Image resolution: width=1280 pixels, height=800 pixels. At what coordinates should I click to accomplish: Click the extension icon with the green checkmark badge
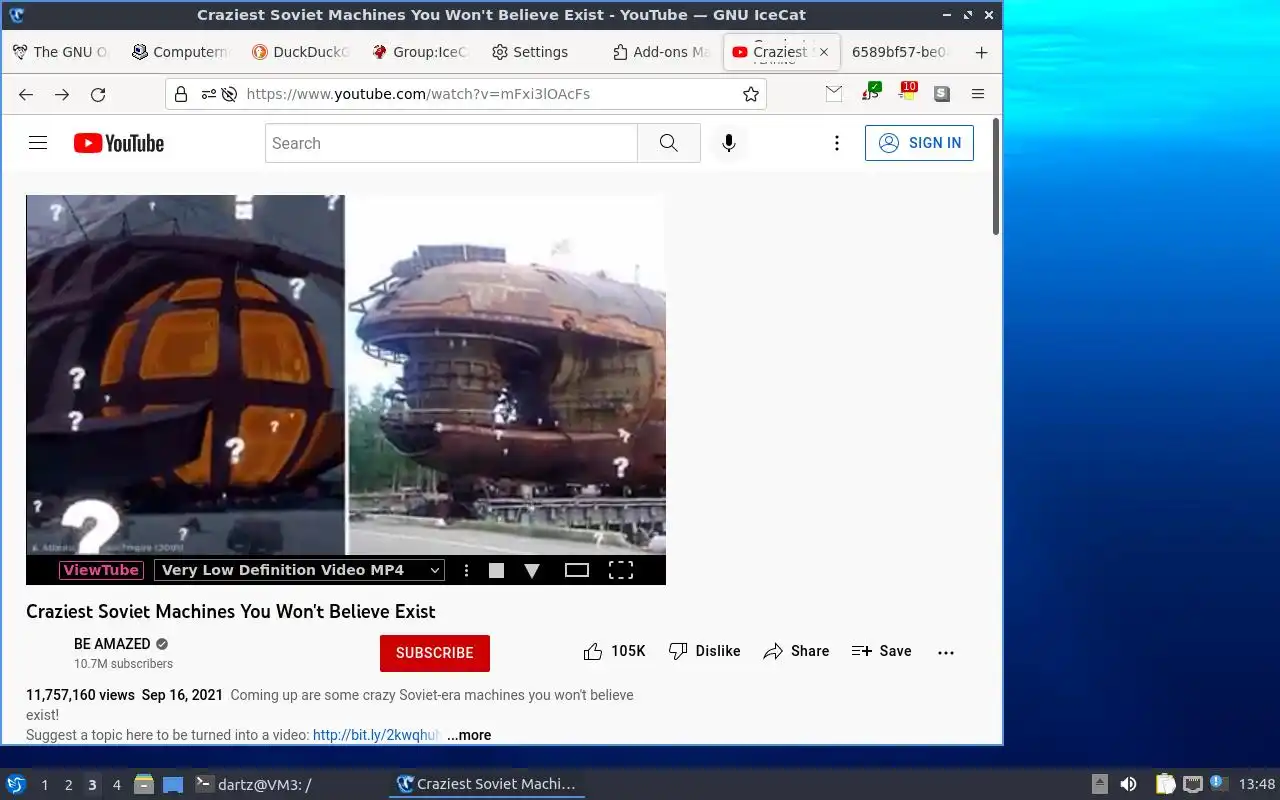(x=870, y=92)
